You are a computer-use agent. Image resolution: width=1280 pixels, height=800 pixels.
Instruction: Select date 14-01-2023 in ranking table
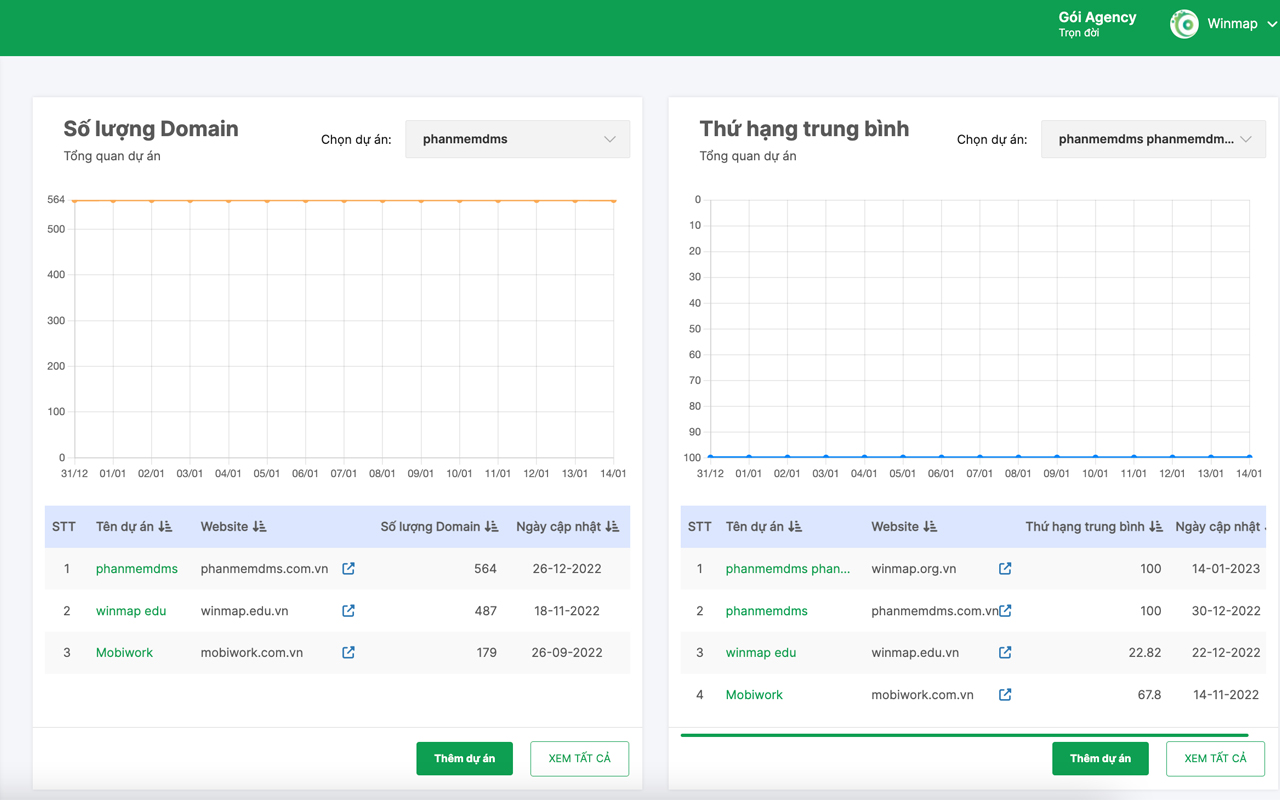1226,568
